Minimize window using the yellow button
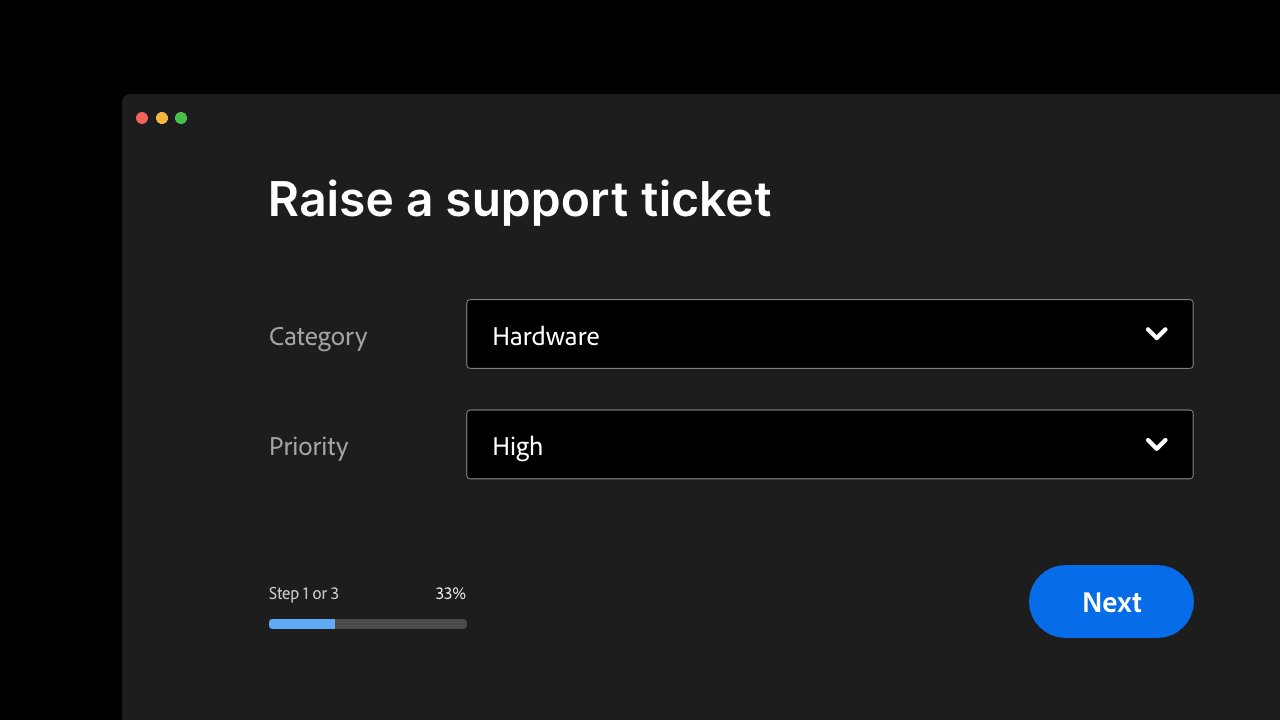This screenshot has height=720, width=1280. (x=162, y=118)
